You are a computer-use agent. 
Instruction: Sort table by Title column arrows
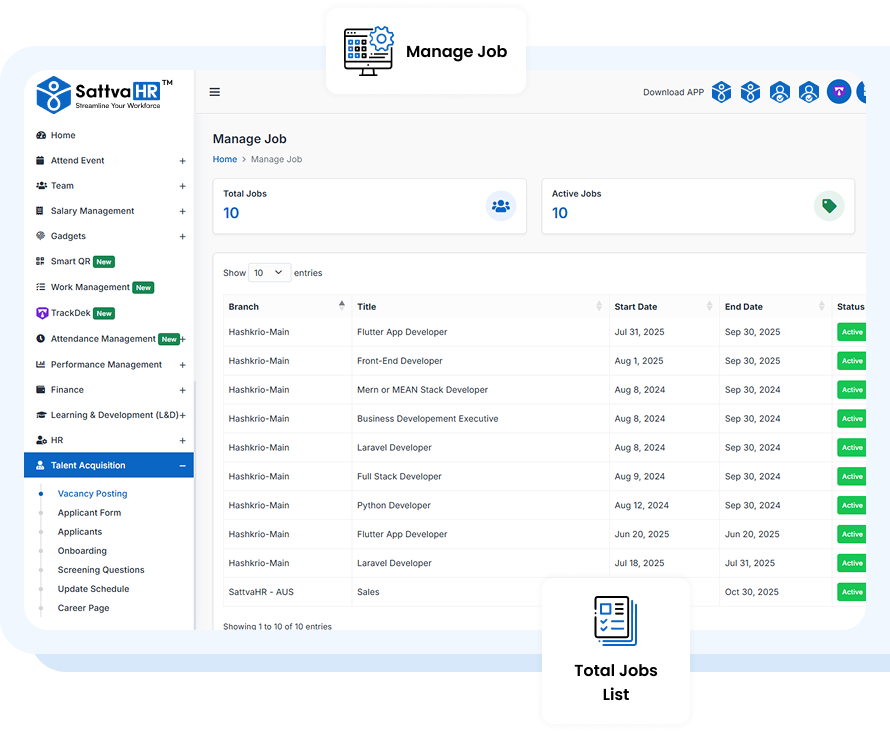point(599,306)
